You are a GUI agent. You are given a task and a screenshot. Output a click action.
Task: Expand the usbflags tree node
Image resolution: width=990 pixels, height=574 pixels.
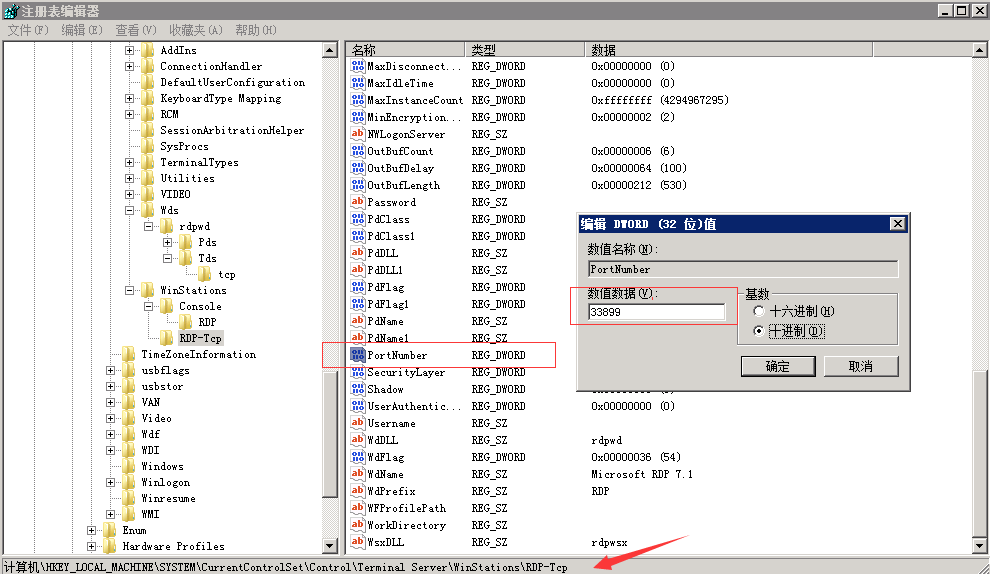[110, 371]
